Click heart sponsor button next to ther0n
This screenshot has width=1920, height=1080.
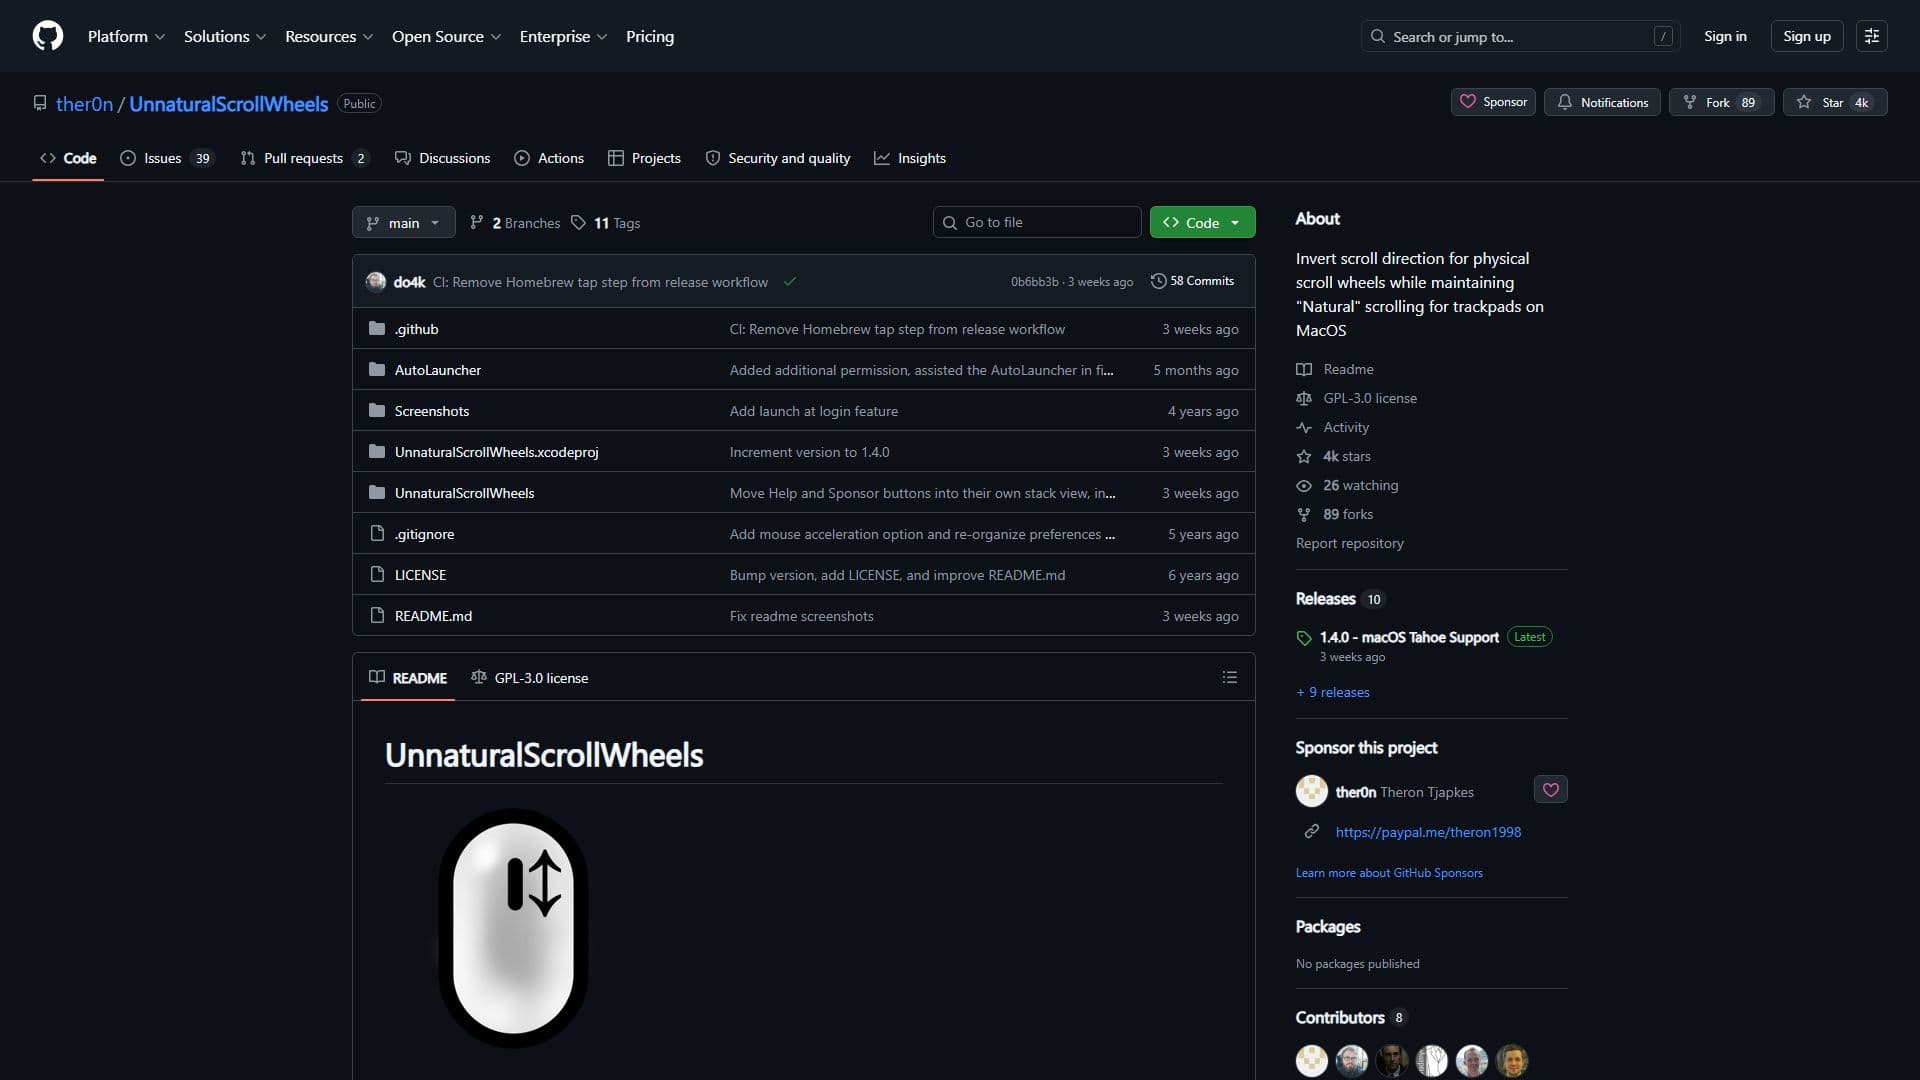[x=1551, y=790]
